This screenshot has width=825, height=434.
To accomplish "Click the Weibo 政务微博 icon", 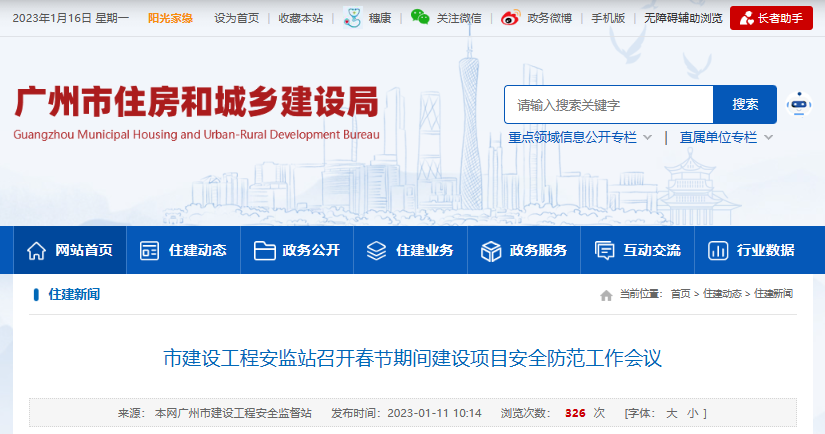I will (511, 18).
